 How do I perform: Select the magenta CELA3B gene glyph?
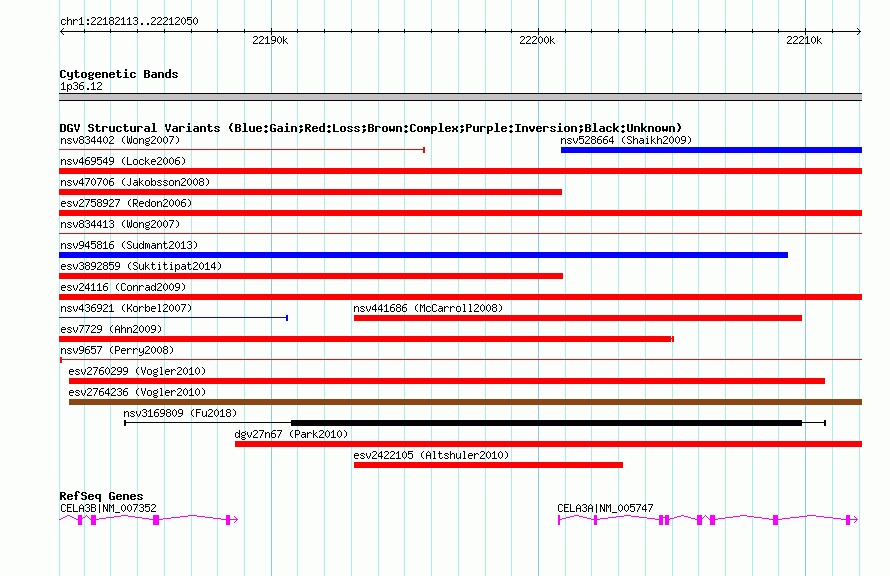pyautogui.click(x=149, y=519)
